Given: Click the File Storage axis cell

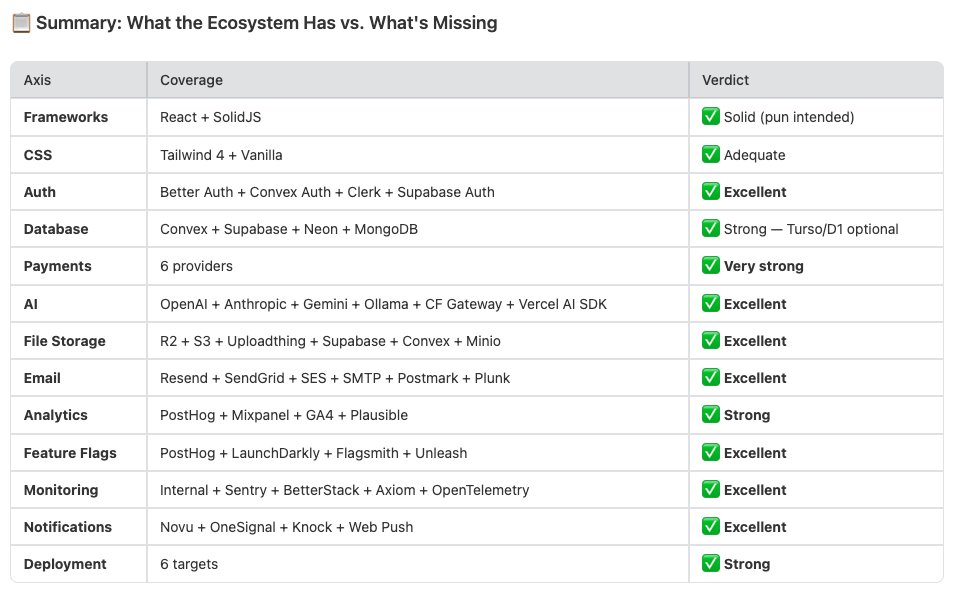Looking at the screenshot, I should (x=79, y=341).
